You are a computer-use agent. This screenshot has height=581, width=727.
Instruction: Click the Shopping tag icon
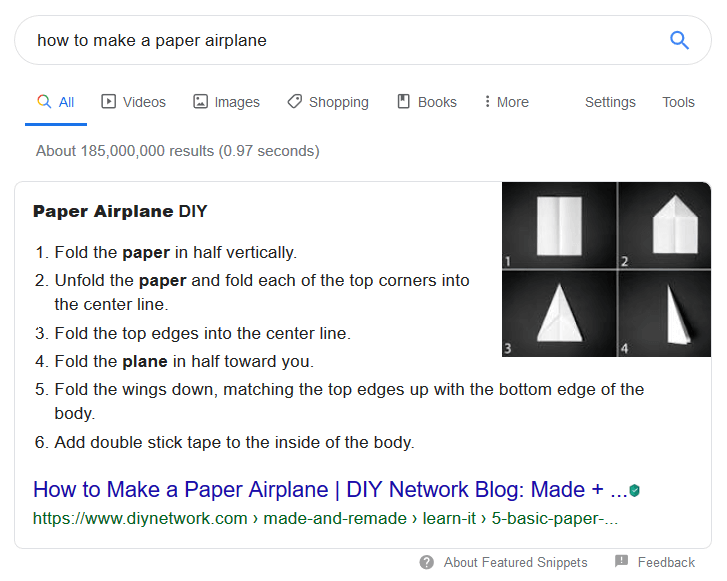coord(294,102)
